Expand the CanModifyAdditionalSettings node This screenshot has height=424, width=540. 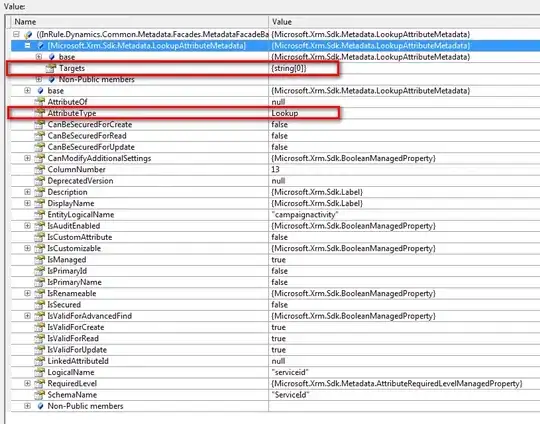click(x=27, y=158)
